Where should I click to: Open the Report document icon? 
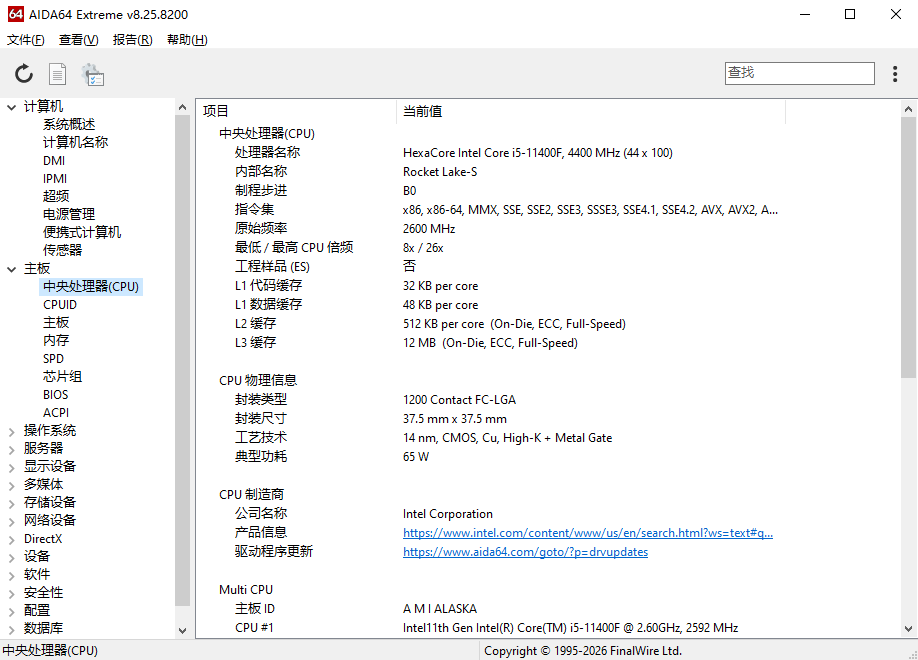[57, 74]
